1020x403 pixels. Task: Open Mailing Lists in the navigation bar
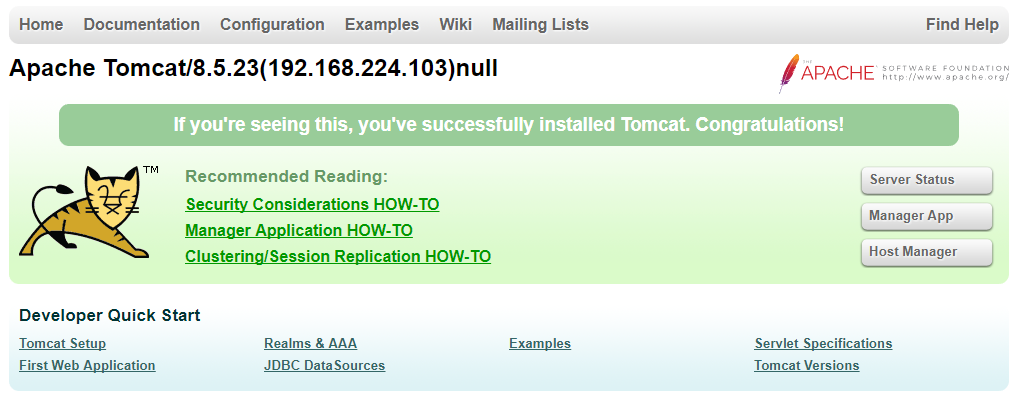tap(541, 25)
